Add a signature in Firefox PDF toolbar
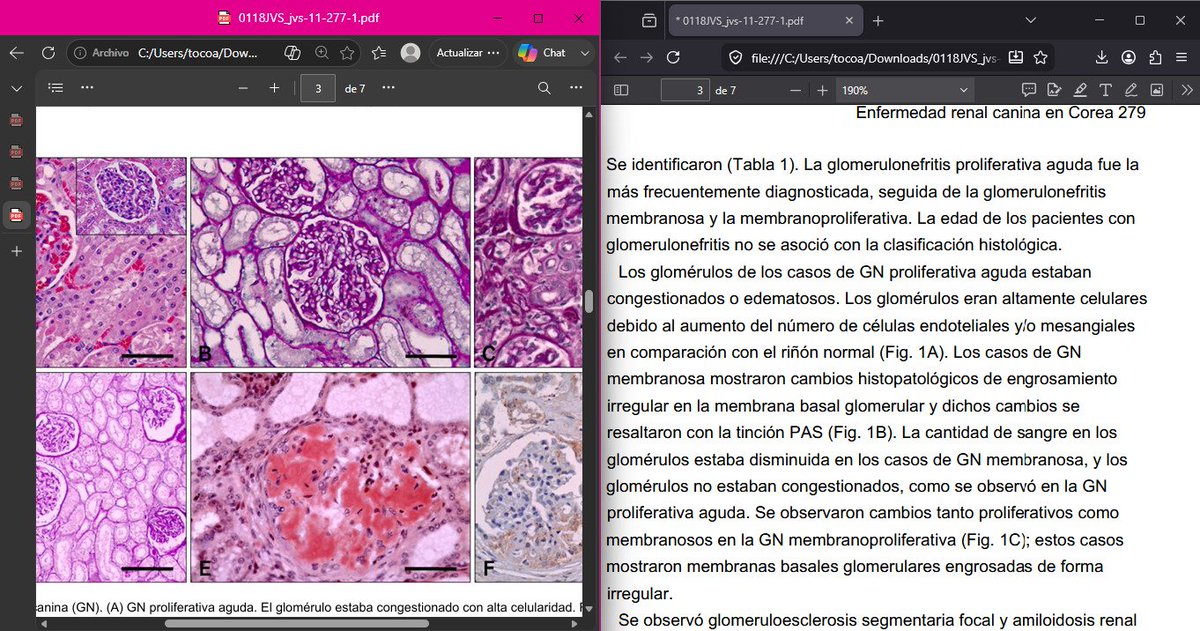This screenshot has width=1200, height=631. (x=1054, y=90)
